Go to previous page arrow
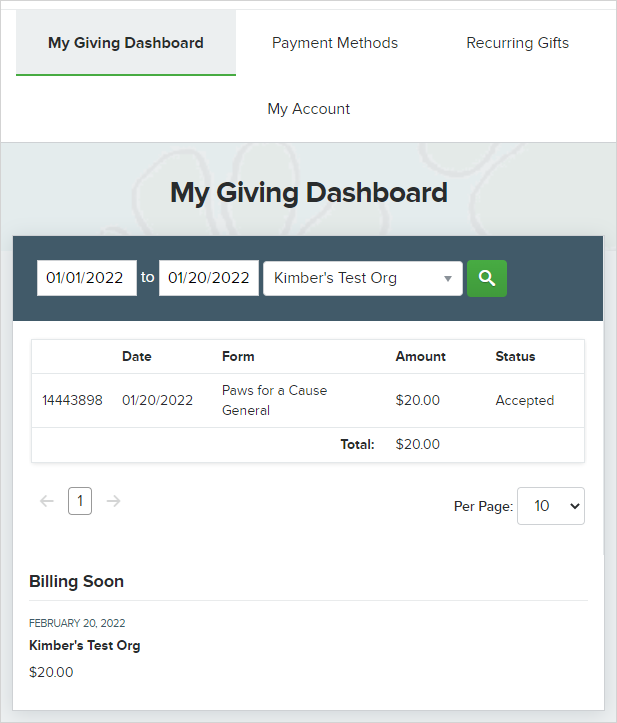The image size is (617, 723). [x=46, y=501]
